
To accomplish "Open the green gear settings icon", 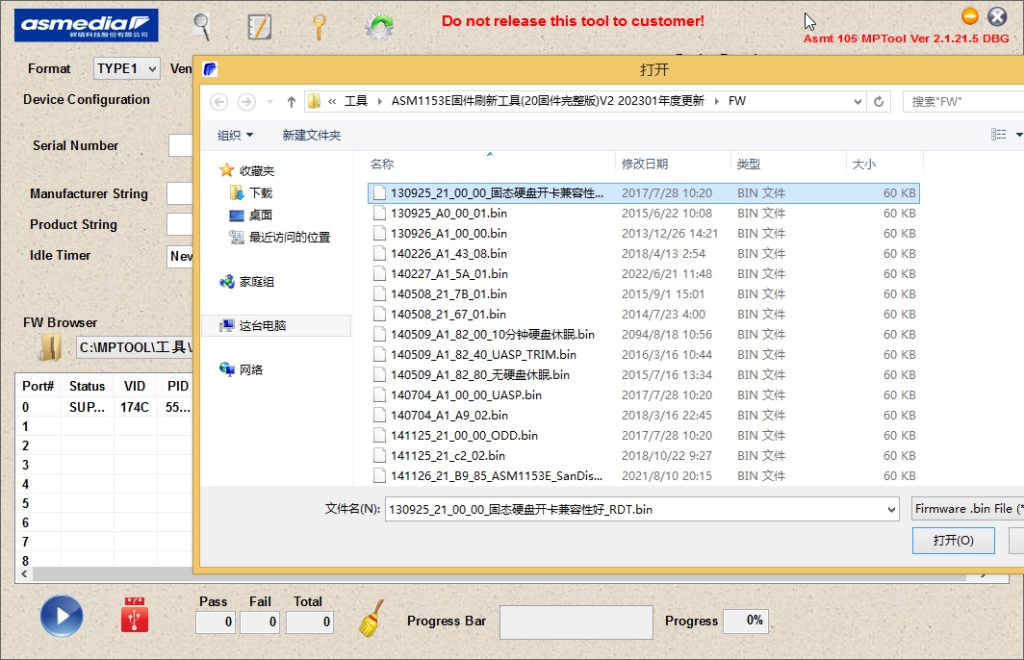I will pos(378,26).
